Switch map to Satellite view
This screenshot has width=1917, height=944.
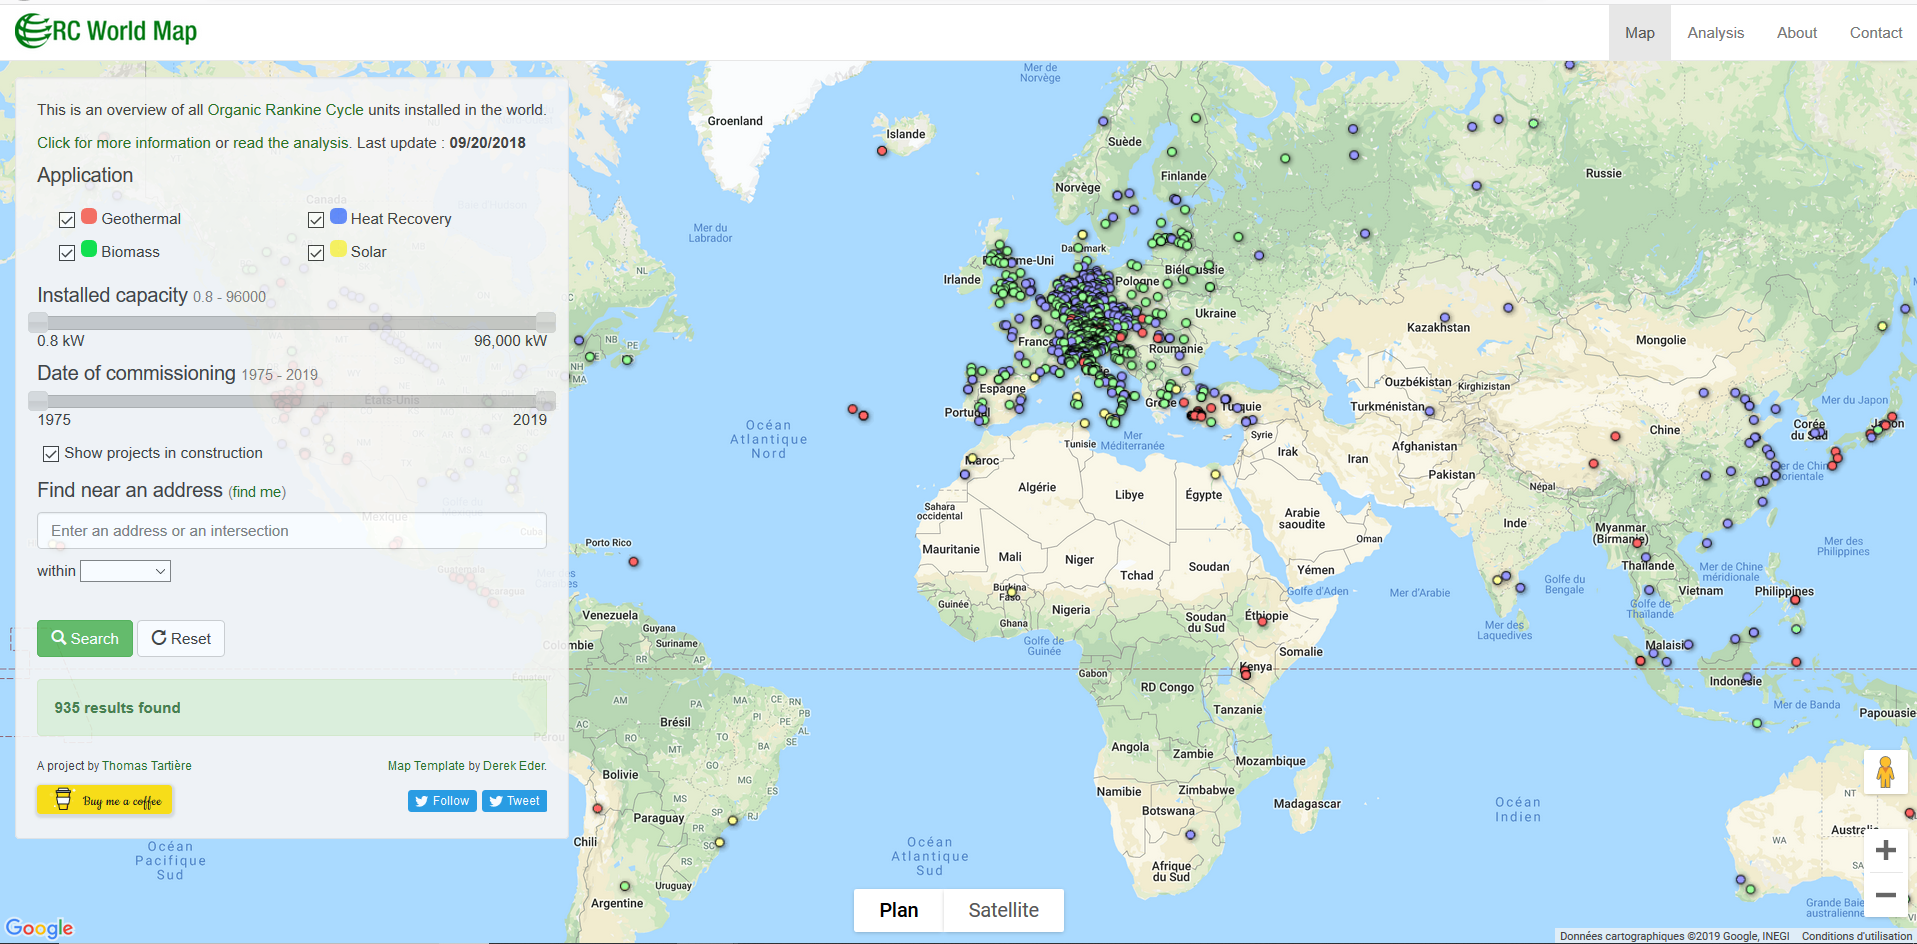pyautogui.click(x=1003, y=910)
